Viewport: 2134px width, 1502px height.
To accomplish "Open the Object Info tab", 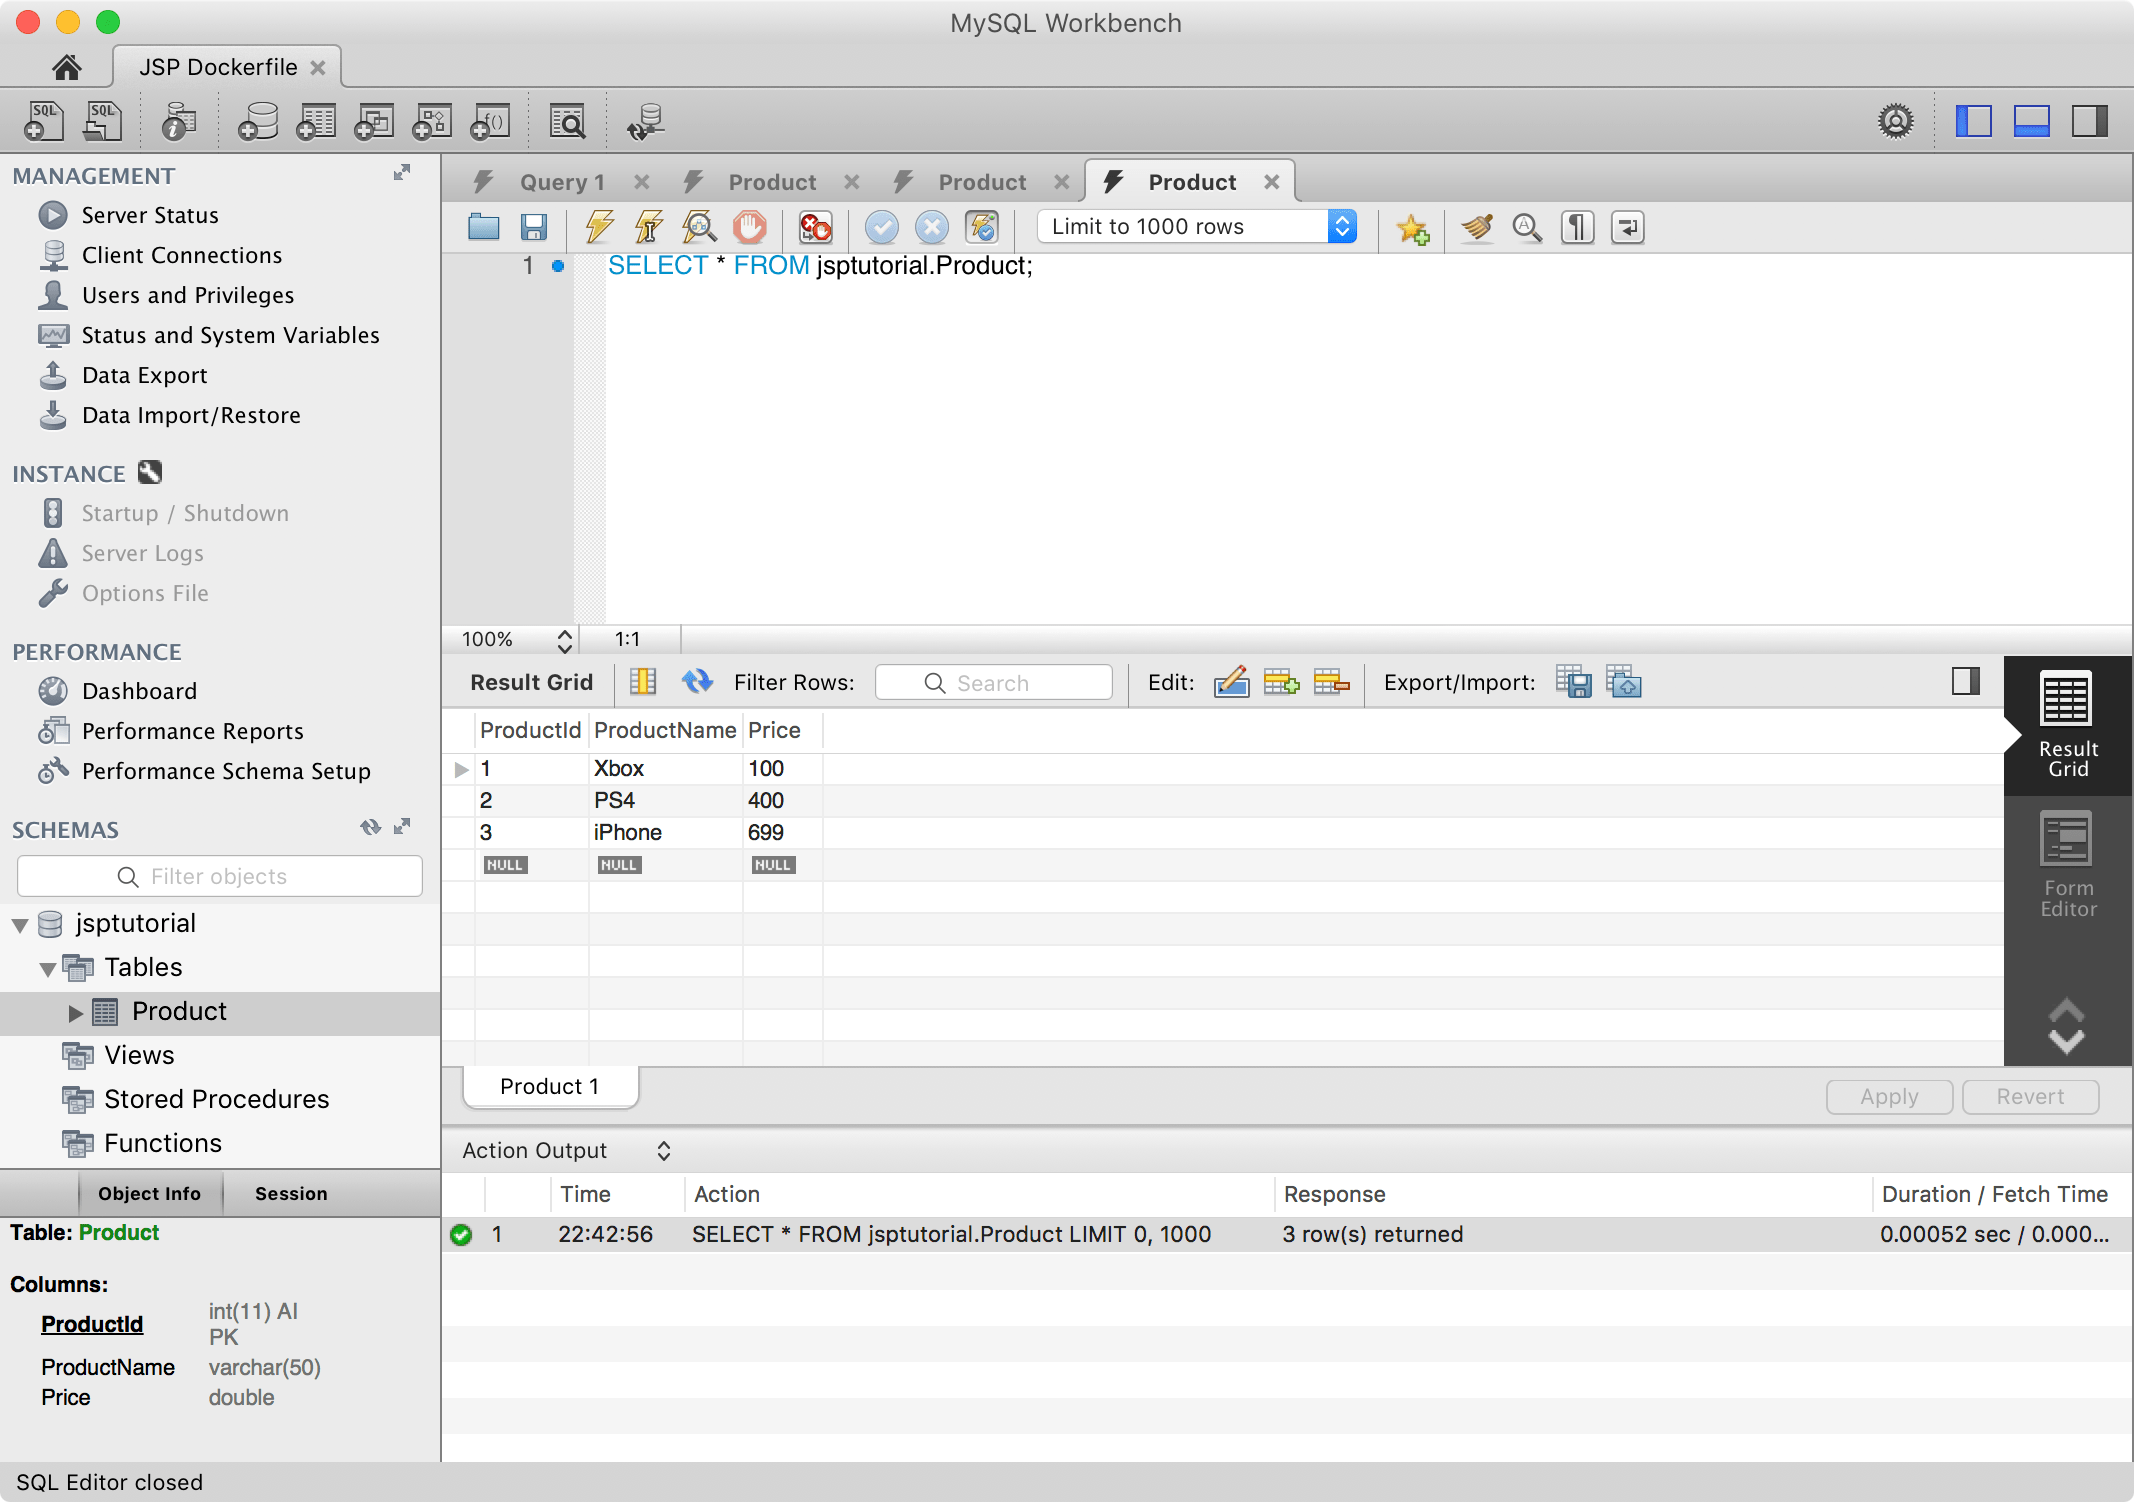I will click(x=149, y=1194).
